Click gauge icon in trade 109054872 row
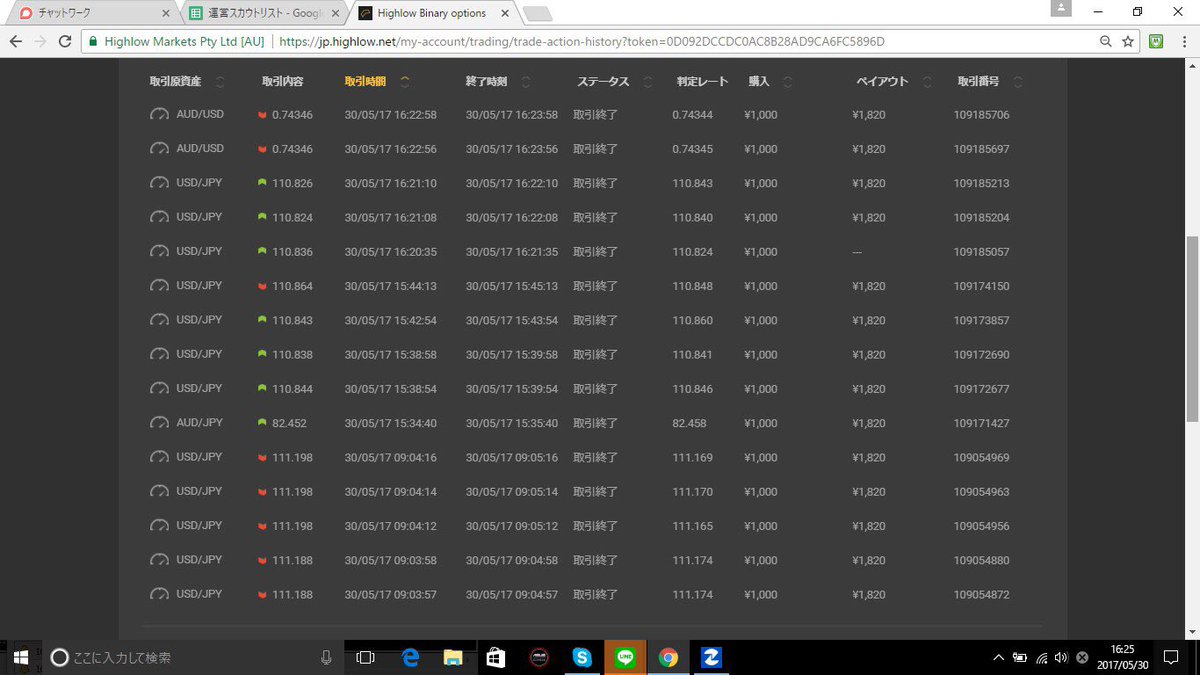The width and height of the screenshot is (1200, 675). (x=159, y=594)
